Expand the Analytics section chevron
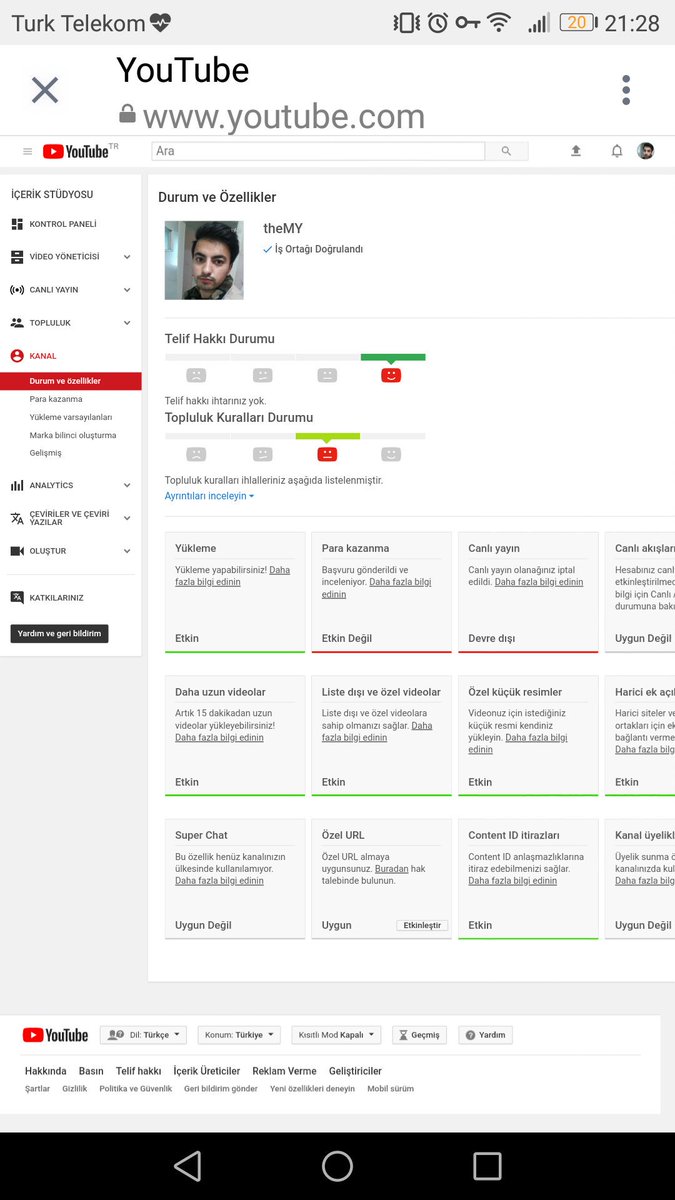 [x=127, y=485]
